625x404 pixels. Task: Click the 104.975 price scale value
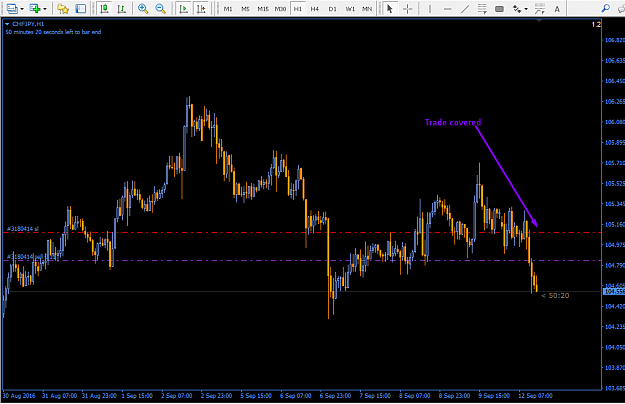coord(615,245)
